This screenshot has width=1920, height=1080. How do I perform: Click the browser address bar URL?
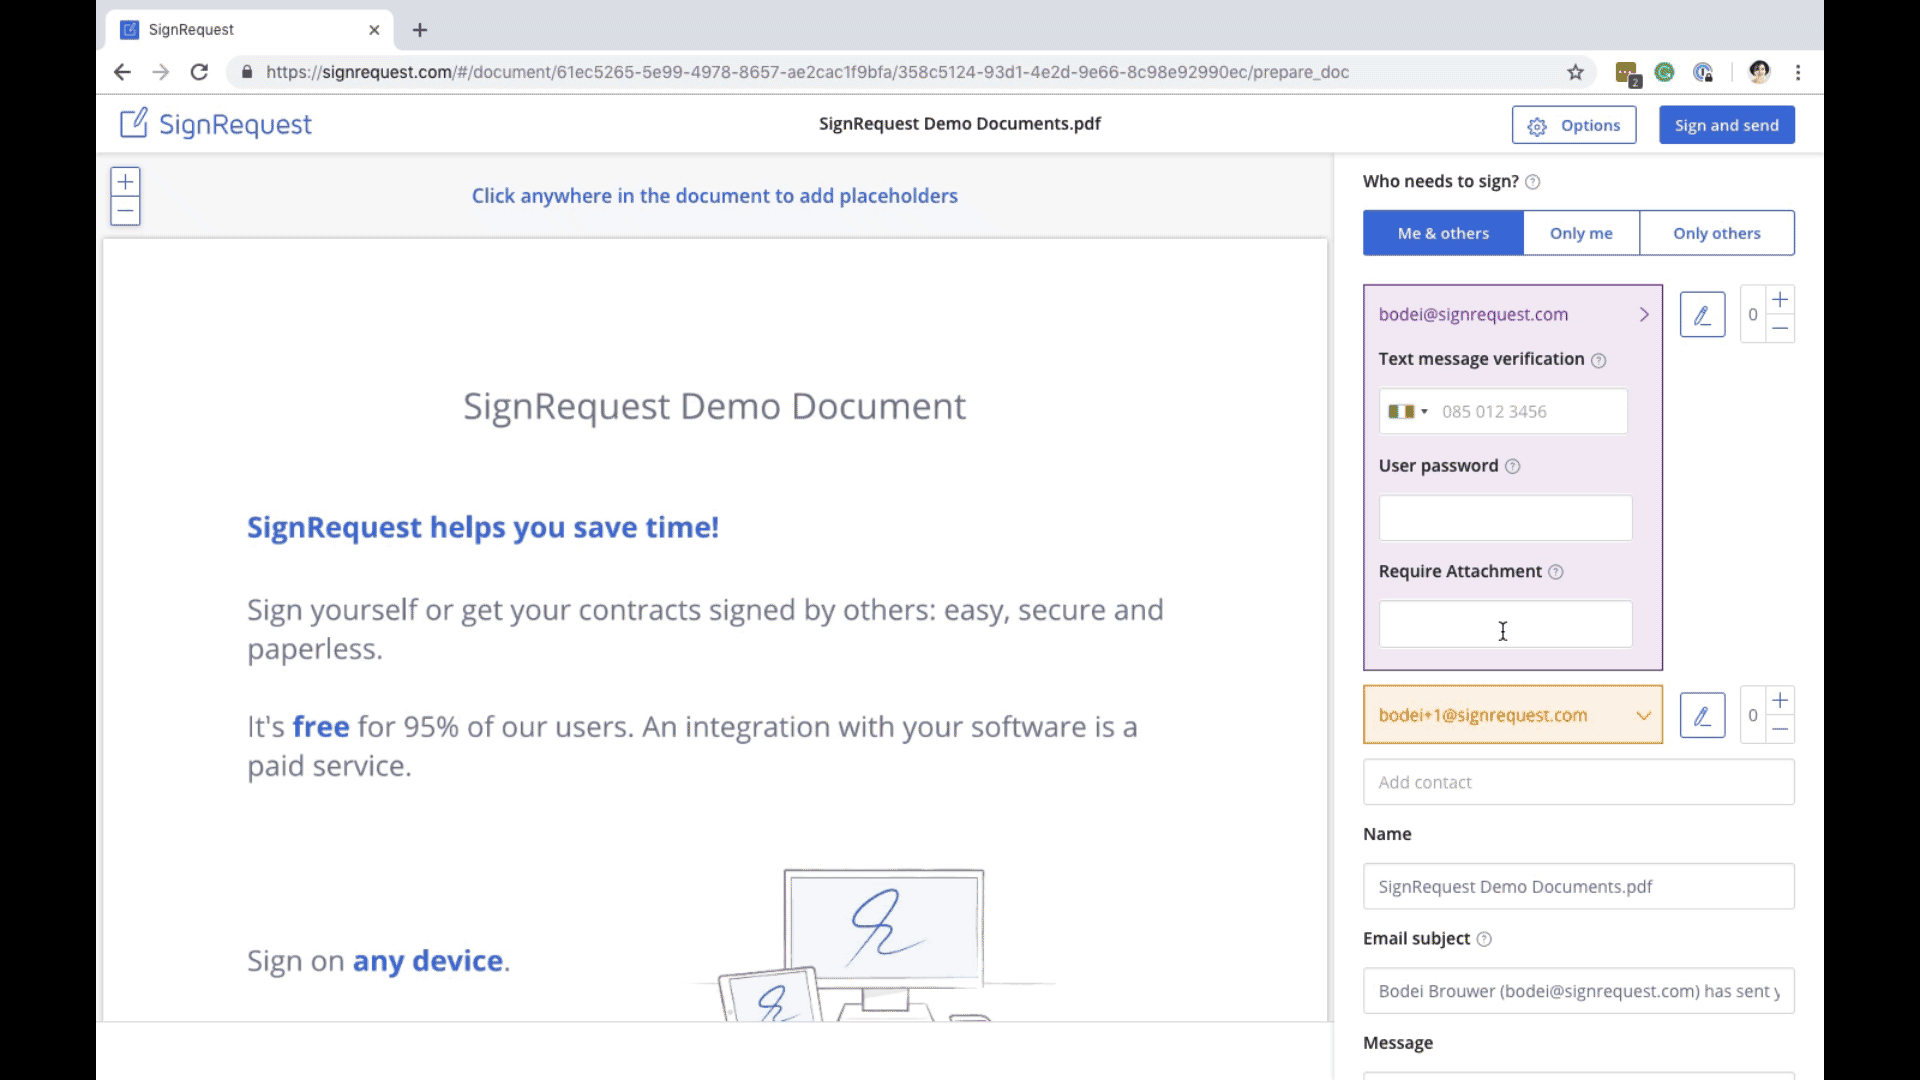click(x=807, y=72)
